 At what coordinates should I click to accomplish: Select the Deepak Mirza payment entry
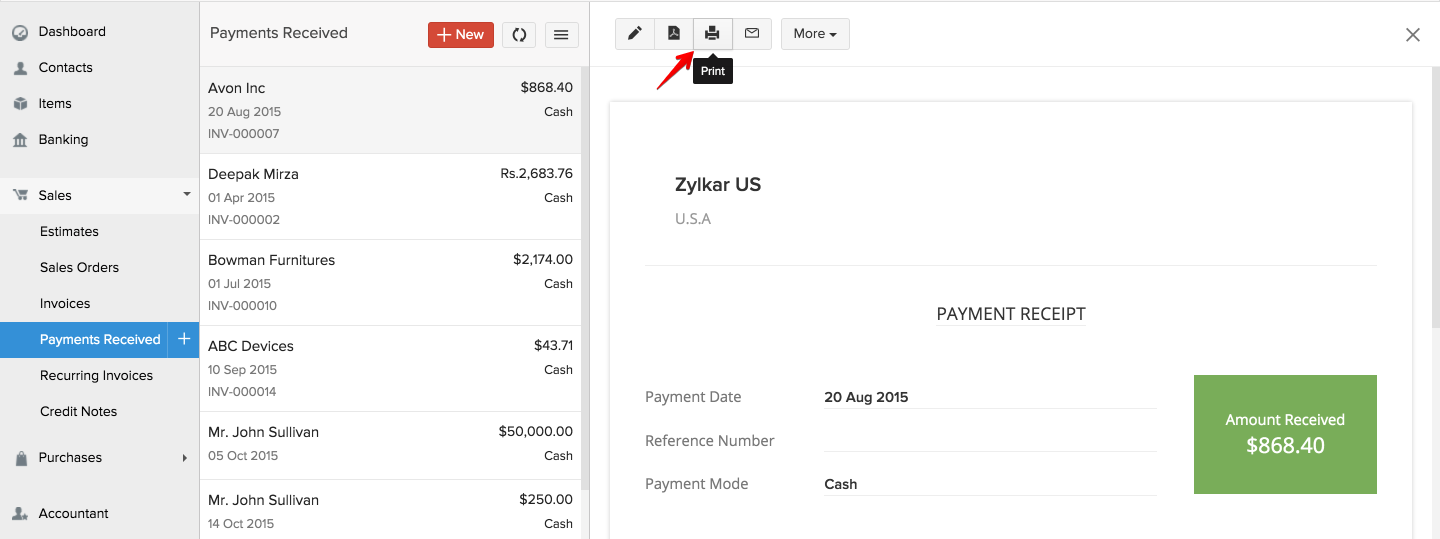(x=390, y=196)
